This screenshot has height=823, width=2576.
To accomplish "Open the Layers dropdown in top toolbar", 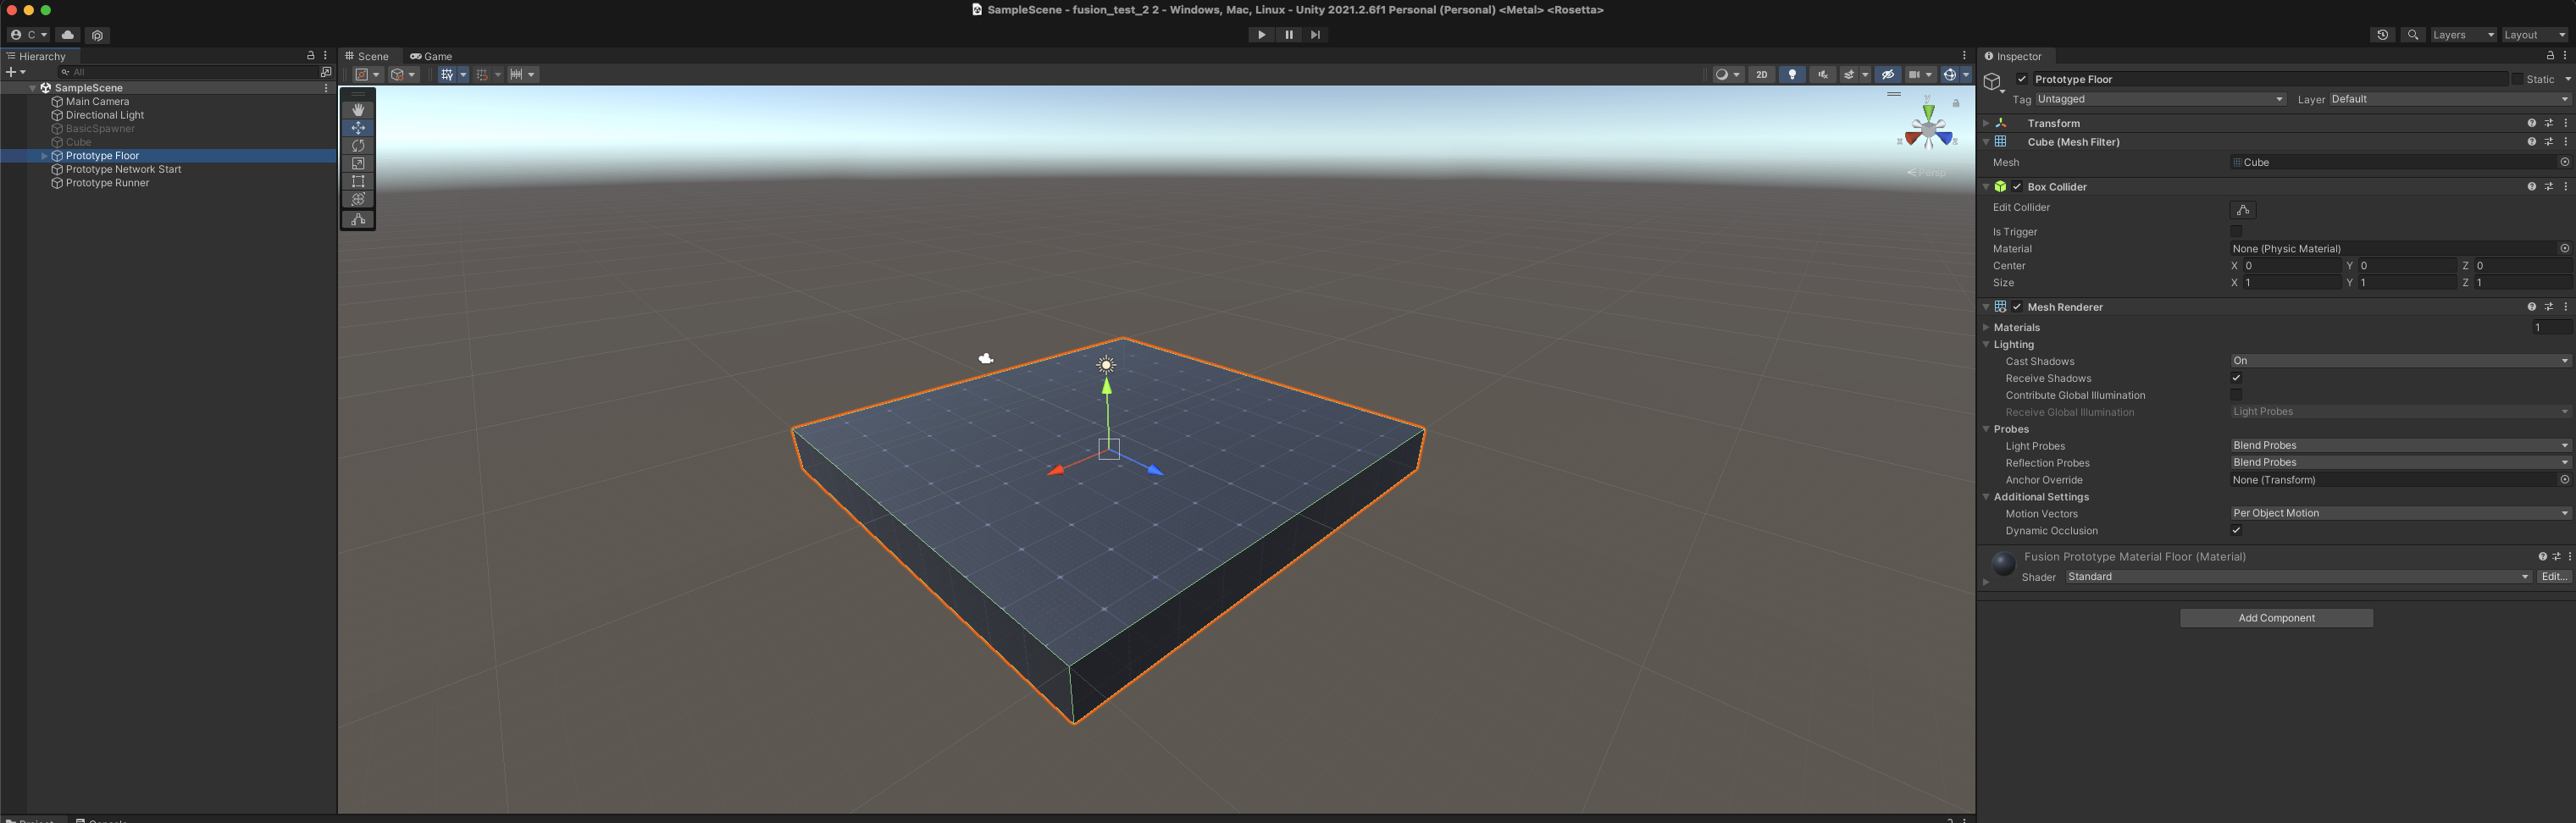I will point(2463,34).
